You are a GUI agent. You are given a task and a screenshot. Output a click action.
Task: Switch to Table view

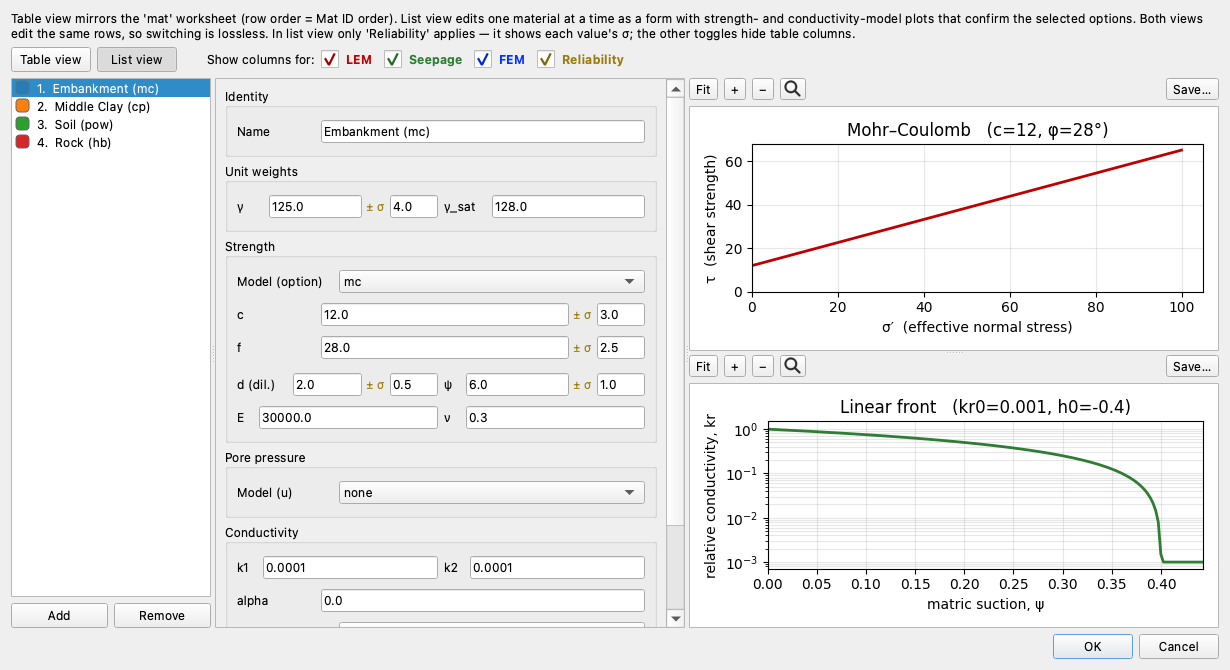(x=50, y=60)
